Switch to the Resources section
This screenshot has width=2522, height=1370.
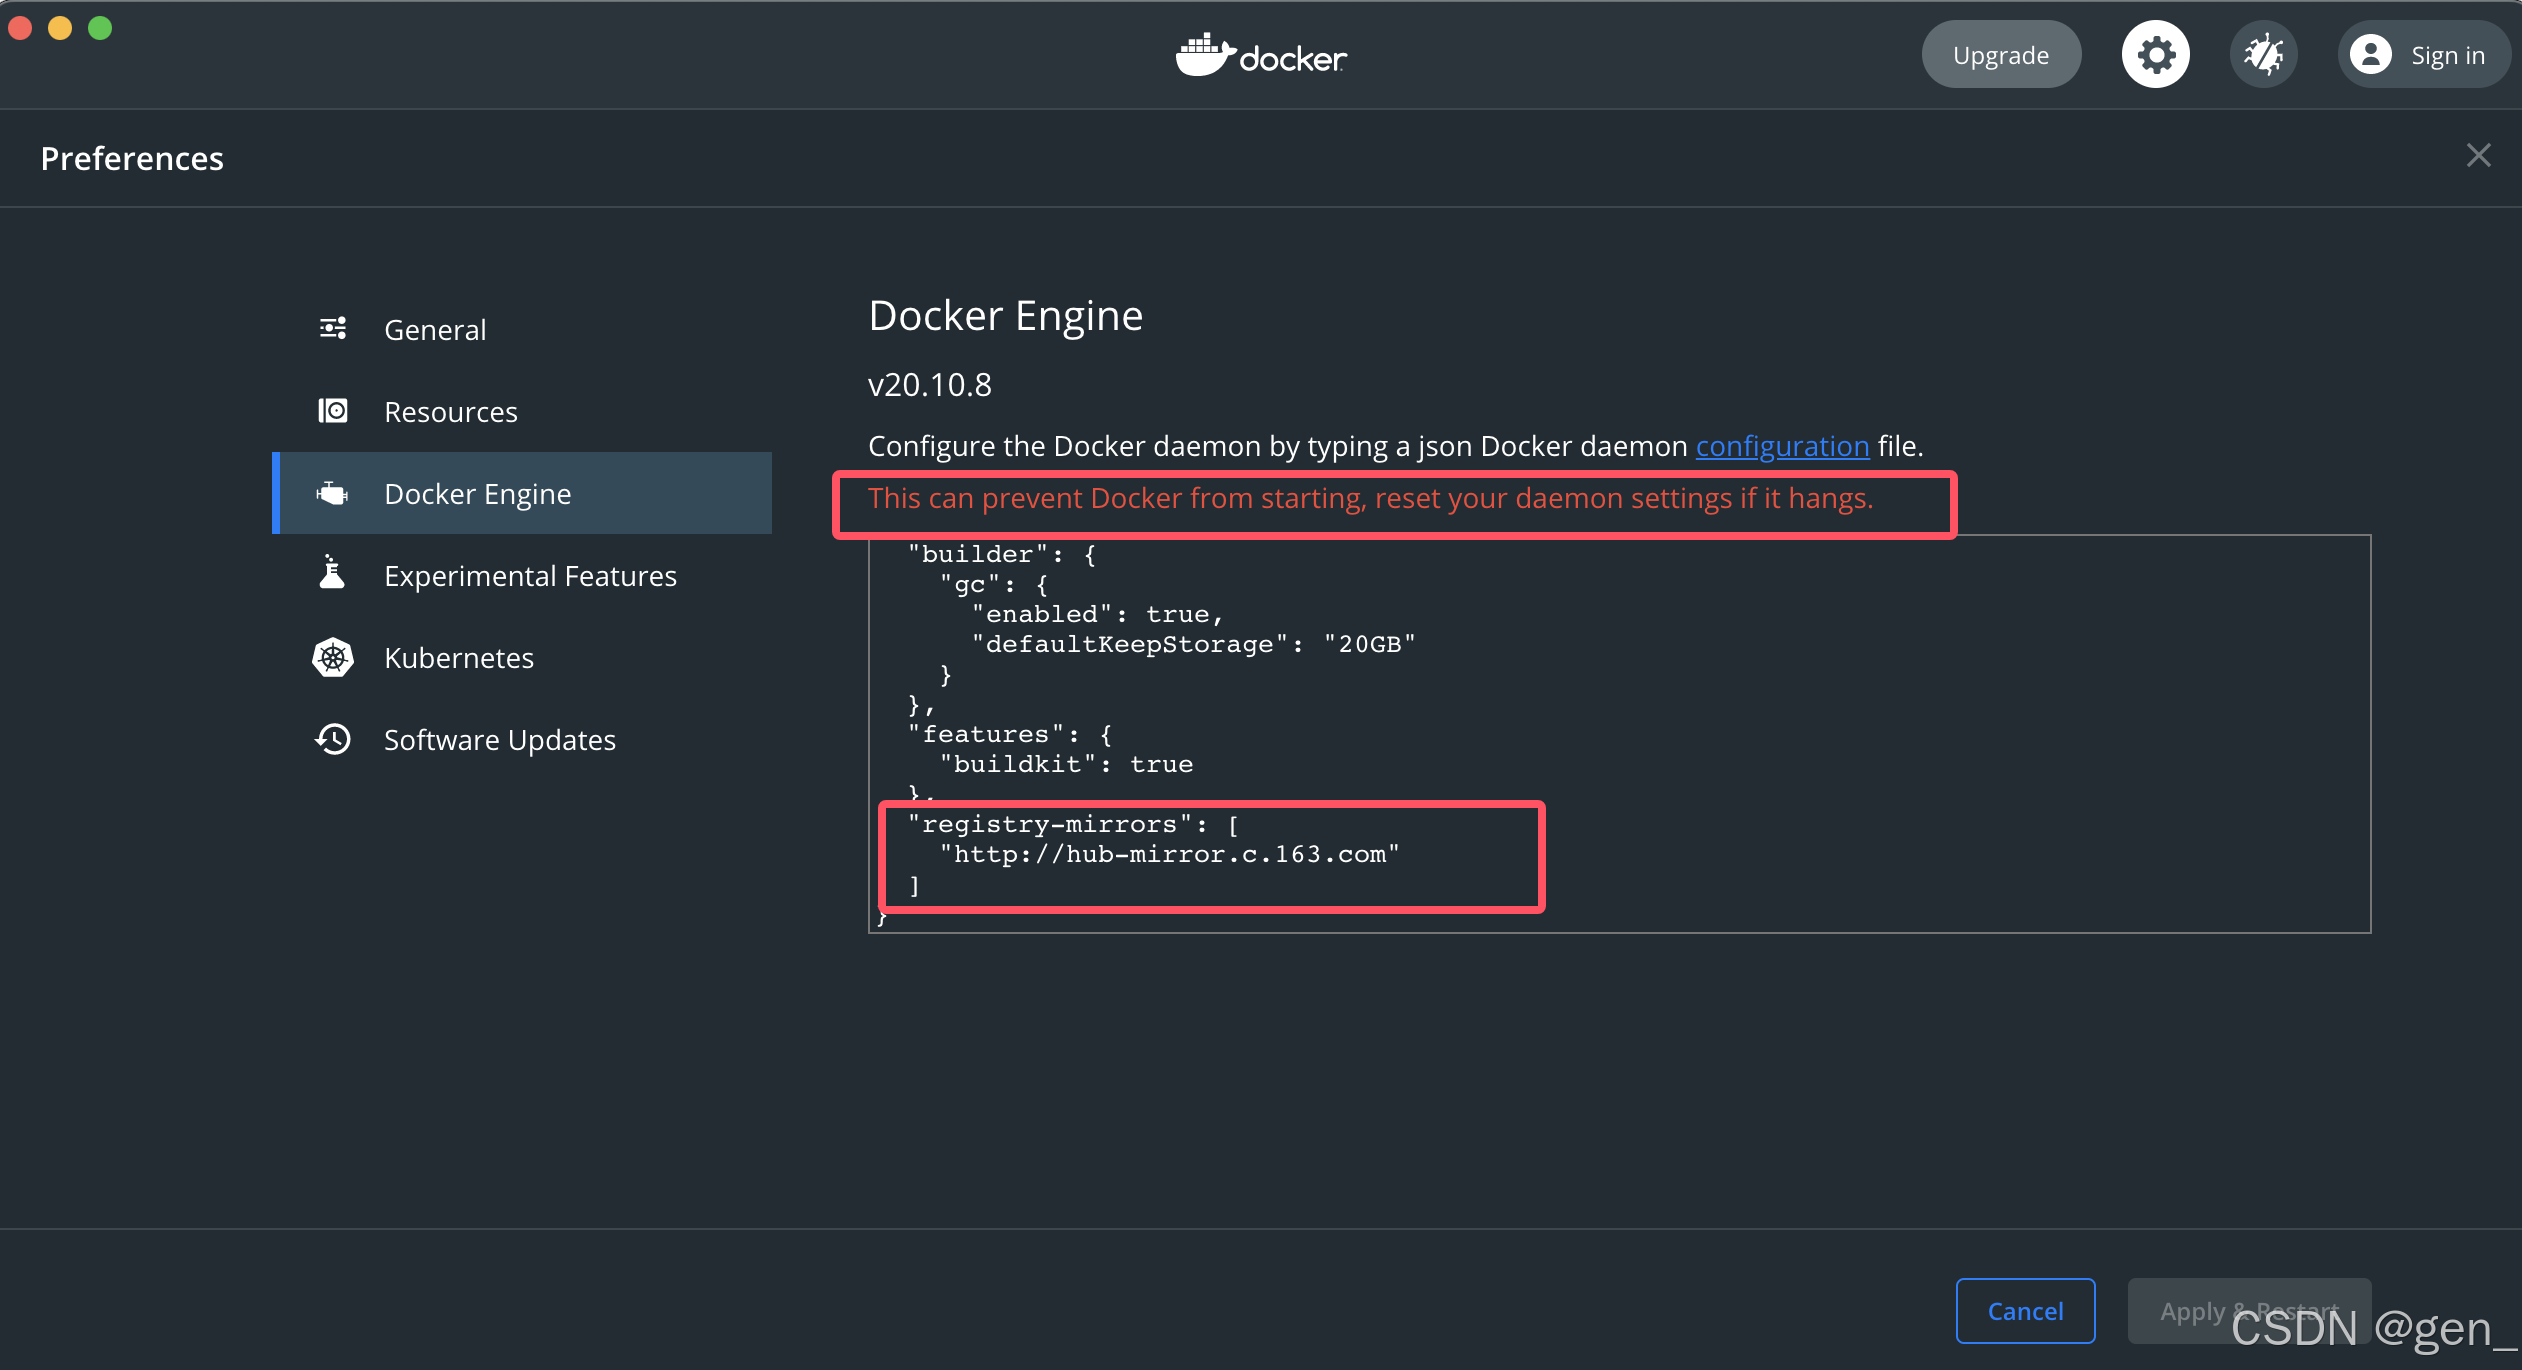click(450, 411)
